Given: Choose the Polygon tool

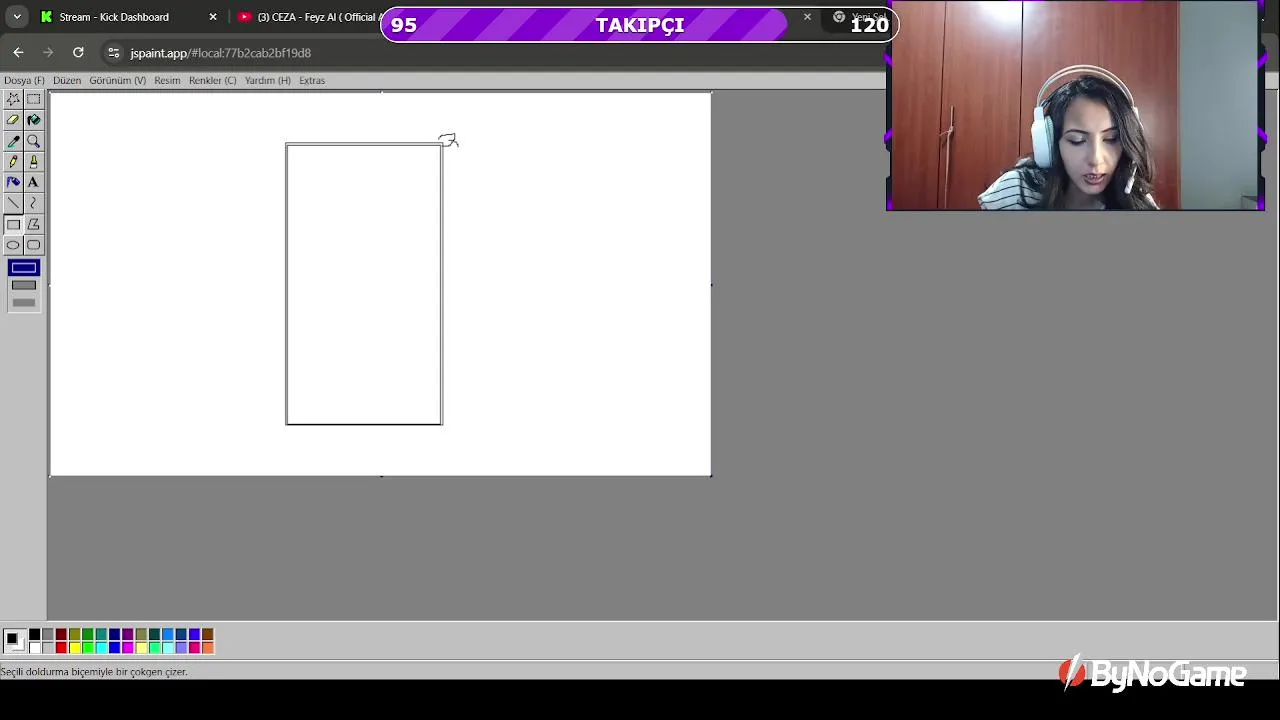Looking at the screenshot, I should pos(33,224).
